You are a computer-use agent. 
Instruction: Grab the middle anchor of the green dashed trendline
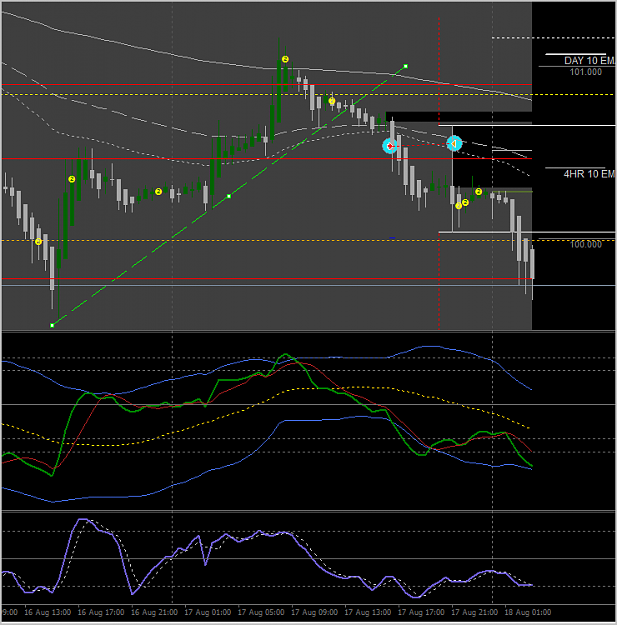[229, 196]
